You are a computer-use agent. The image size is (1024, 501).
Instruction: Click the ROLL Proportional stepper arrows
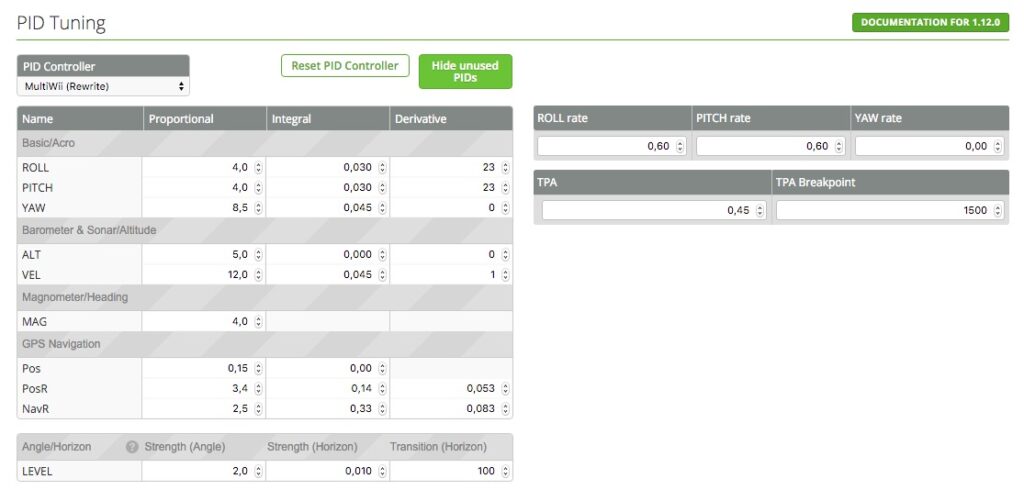(258, 168)
